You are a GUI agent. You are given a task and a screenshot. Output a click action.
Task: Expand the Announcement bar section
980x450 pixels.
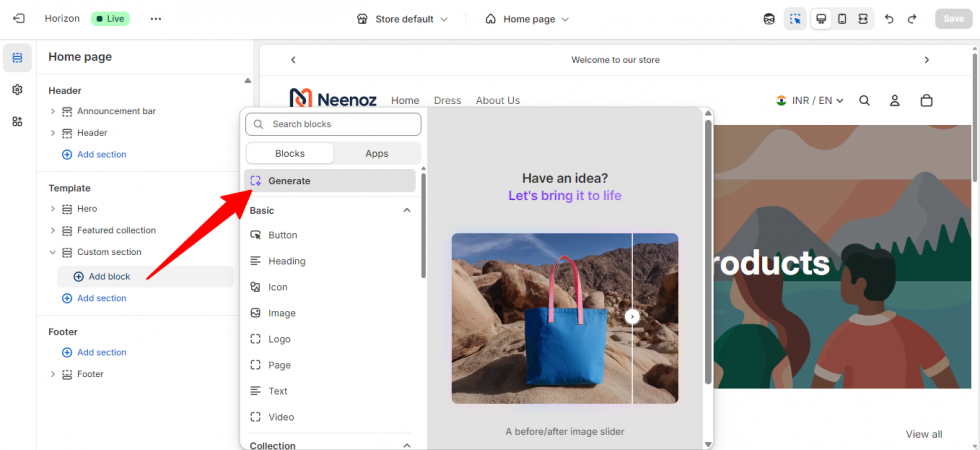[53, 111]
